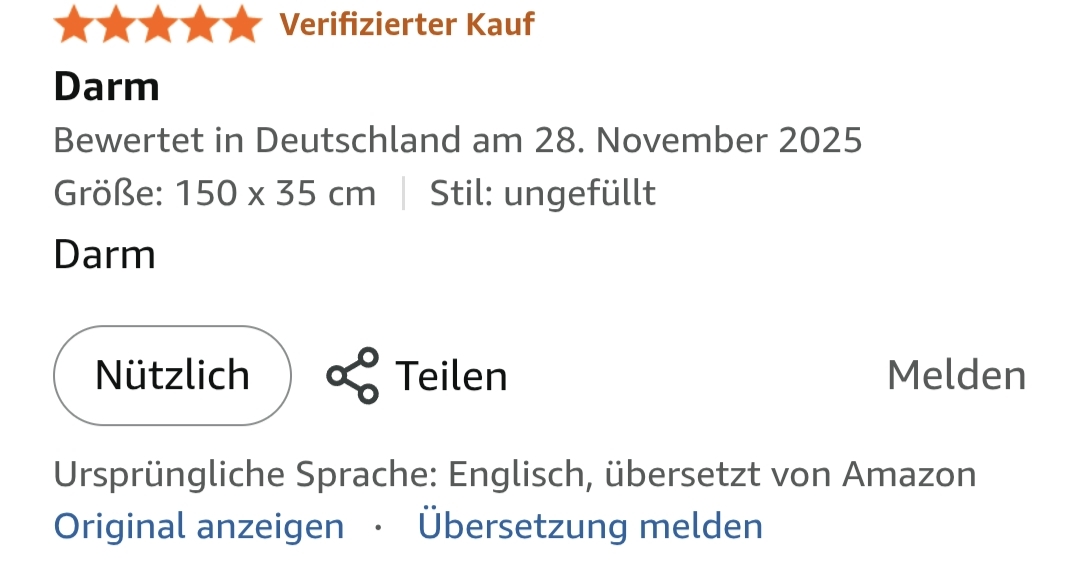The width and height of the screenshot is (1080, 572).
Task: Click the Stil: ungefüllt text
Action: 542,193
